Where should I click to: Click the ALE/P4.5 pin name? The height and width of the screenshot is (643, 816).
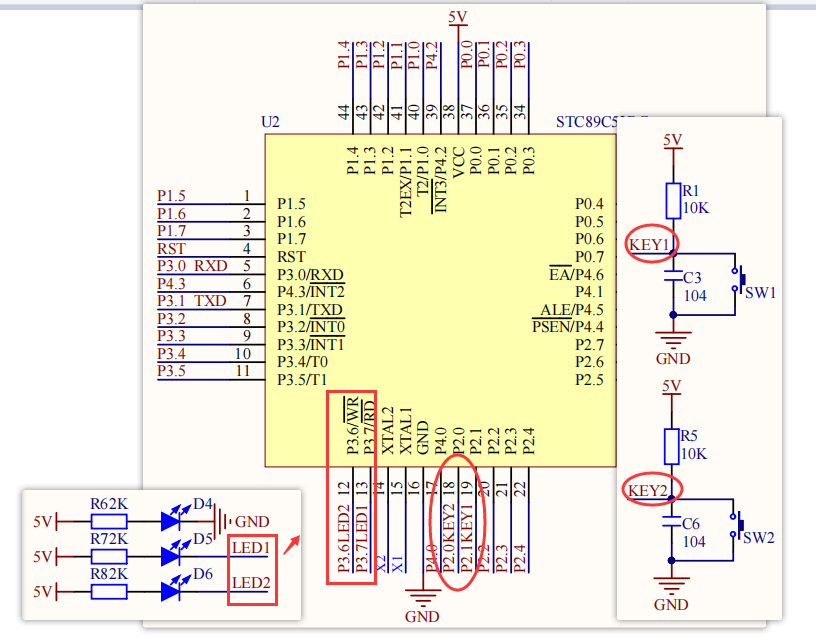tap(571, 310)
